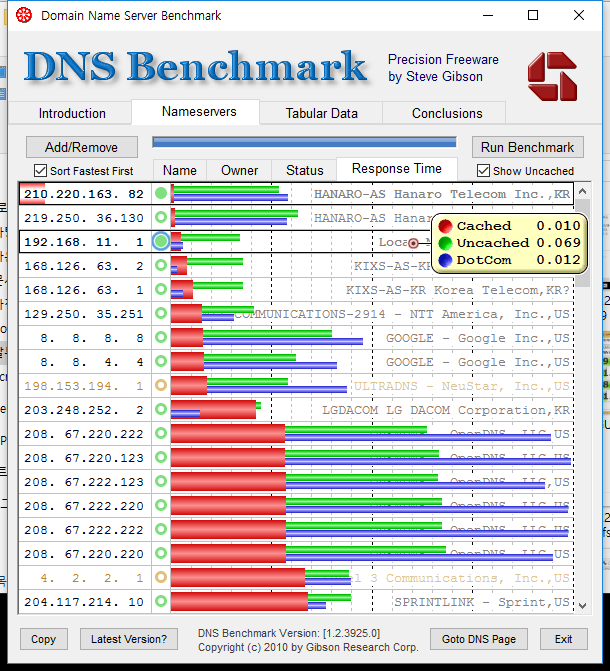Select IP address 204.117.214.10
The width and height of the screenshot is (610, 671).
84,602
